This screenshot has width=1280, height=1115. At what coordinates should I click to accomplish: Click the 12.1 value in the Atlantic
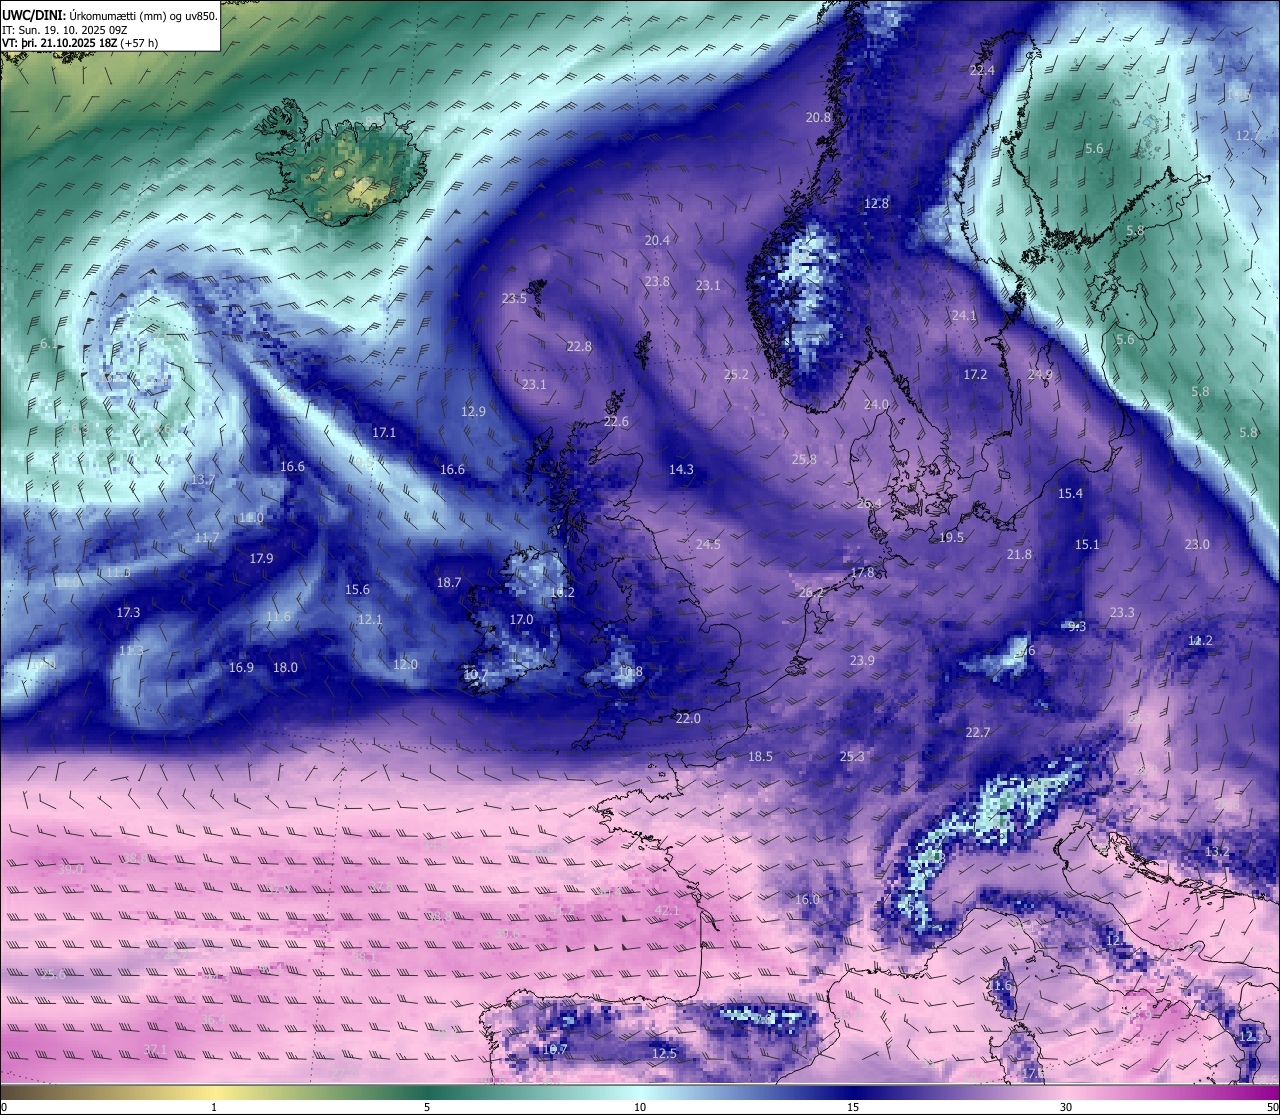370,620
